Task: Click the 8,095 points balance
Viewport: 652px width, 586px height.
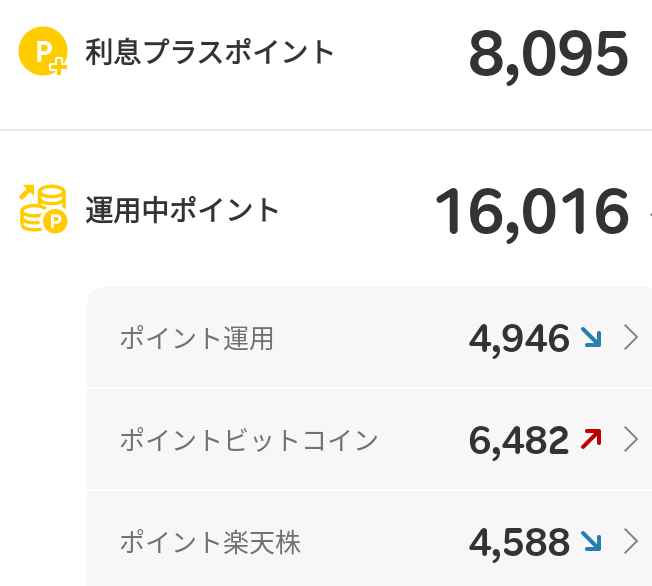Action: 548,55
